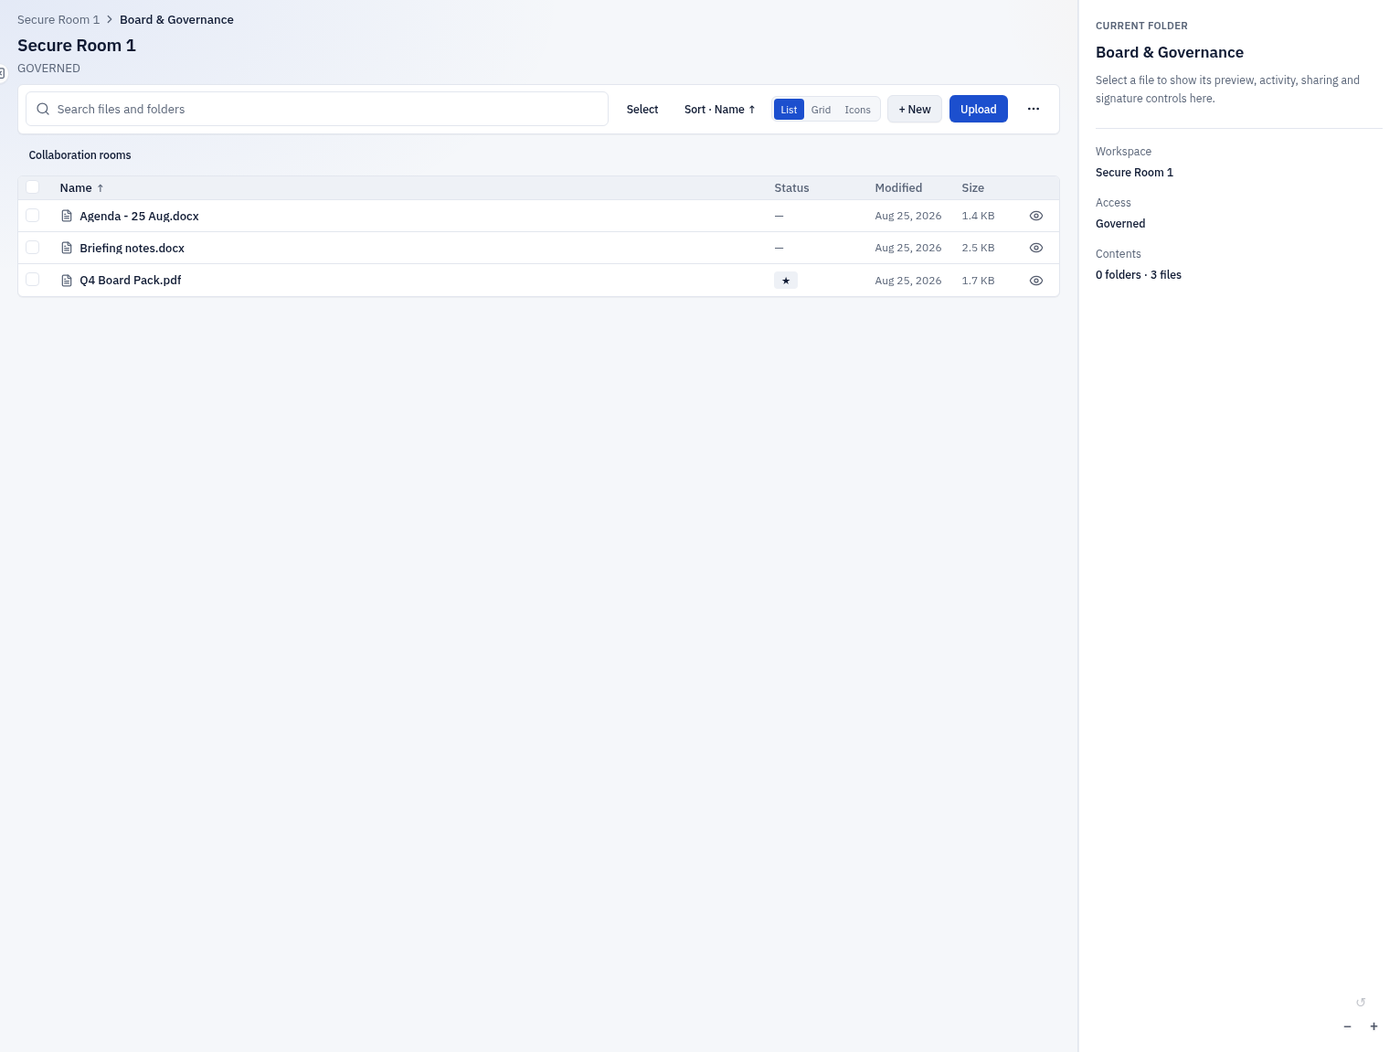
Task: Click the 0 folders · 3 files contents value
Action: click(1138, 275)
